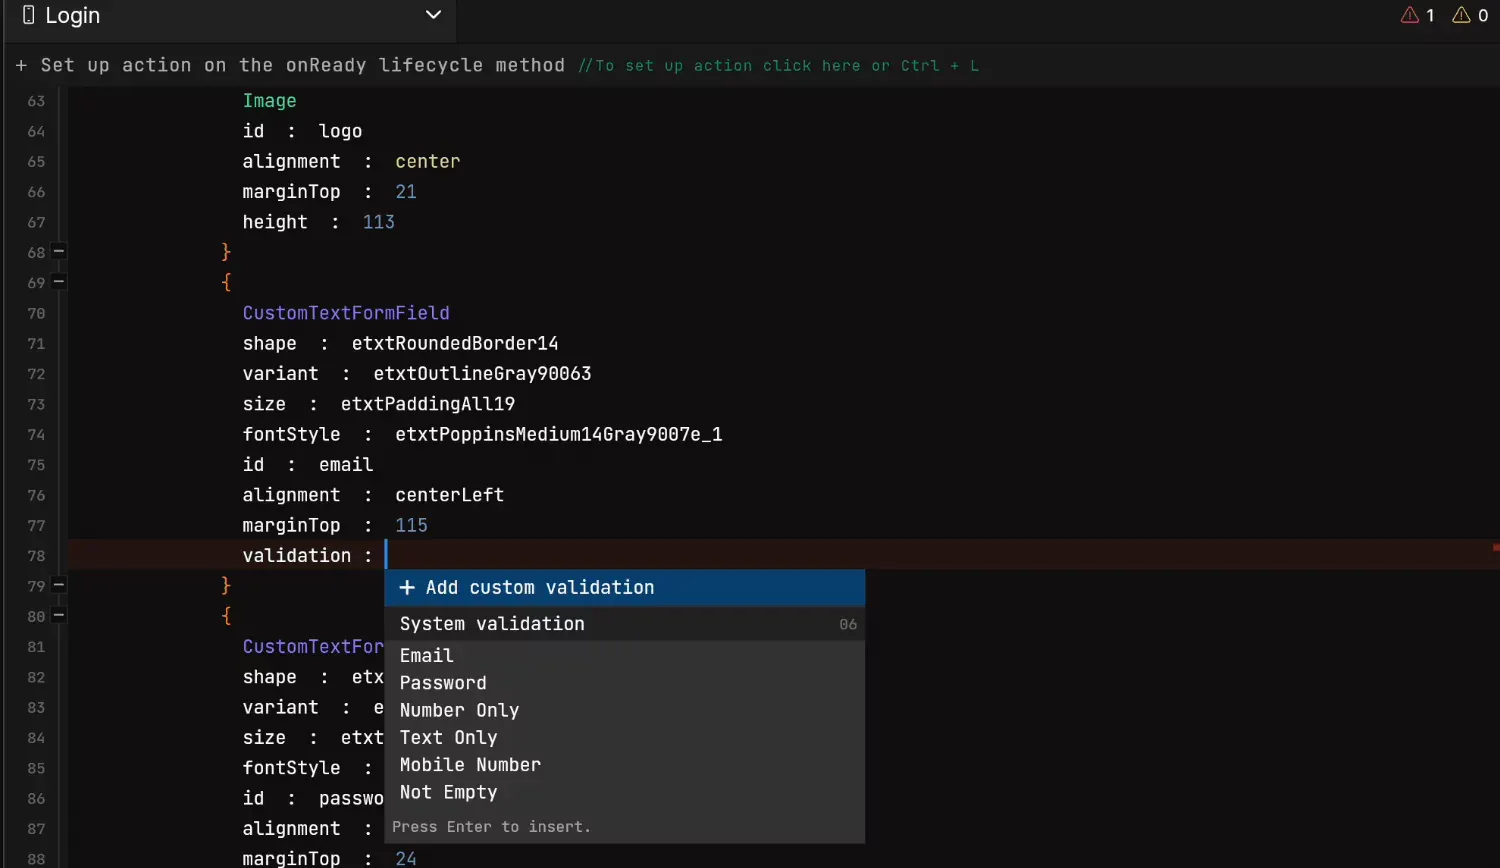Collapse the code block at line 69

tap(59, 282)
